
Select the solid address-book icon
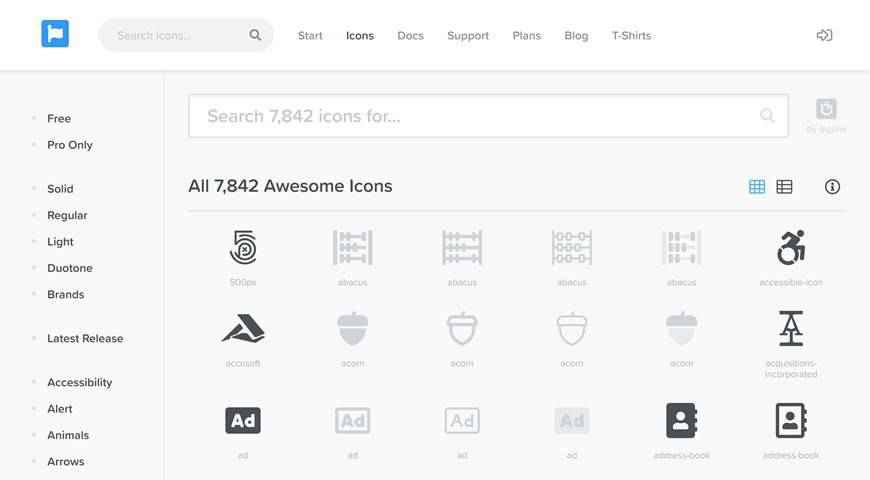(x=681, y=421)
